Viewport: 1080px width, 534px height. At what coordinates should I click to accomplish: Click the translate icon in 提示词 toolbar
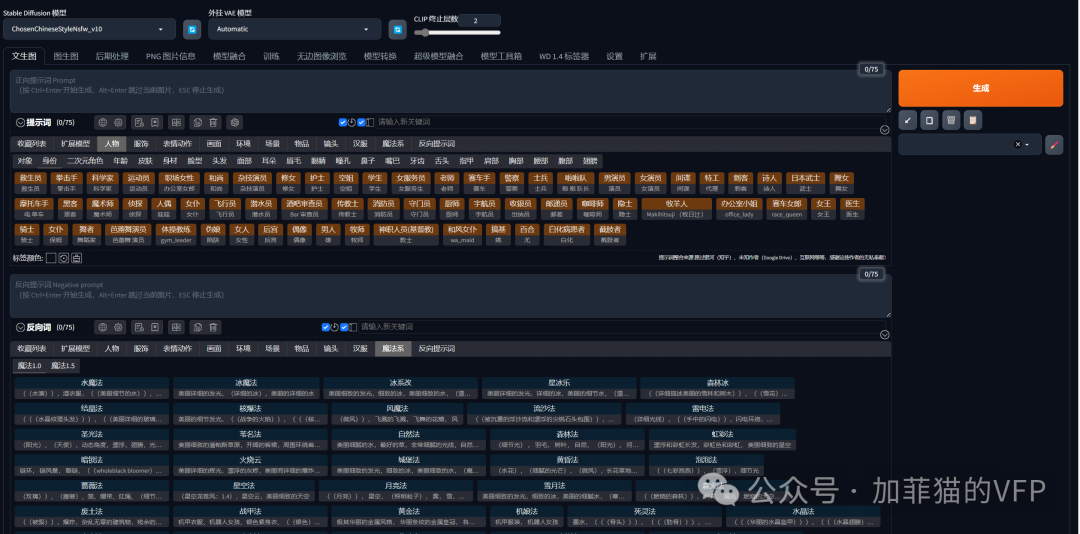176,123
